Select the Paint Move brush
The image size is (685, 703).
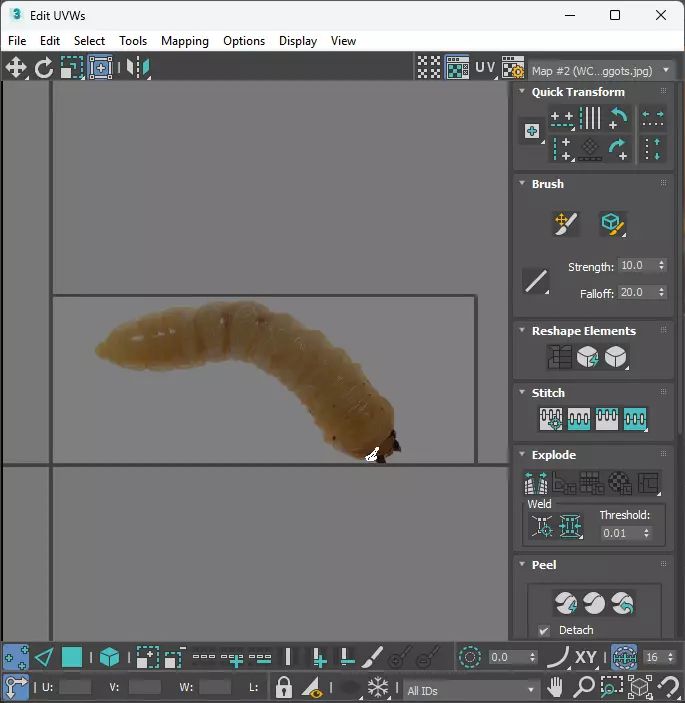[566, 224]
